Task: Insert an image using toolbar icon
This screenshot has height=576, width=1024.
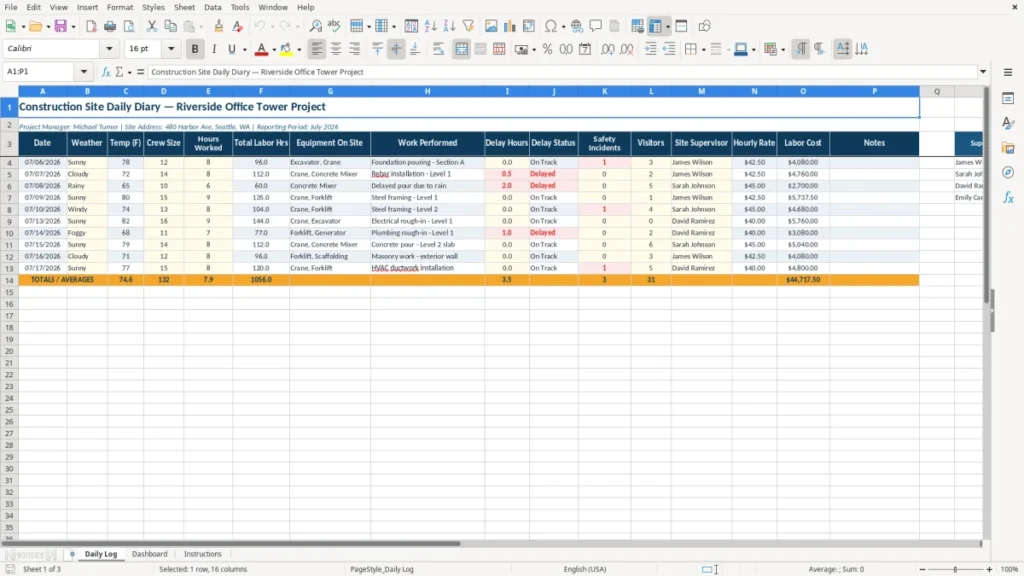Action: 491,26
